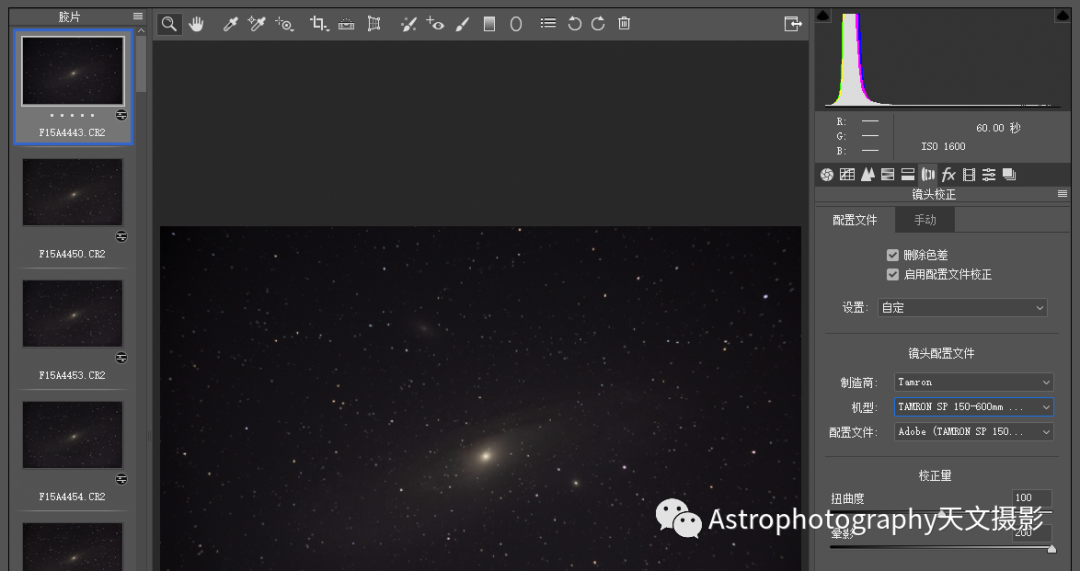Click the 扭曲度 value field showing 100
The height and width of the screenshot is (571, 1080).
point(1032,497)
